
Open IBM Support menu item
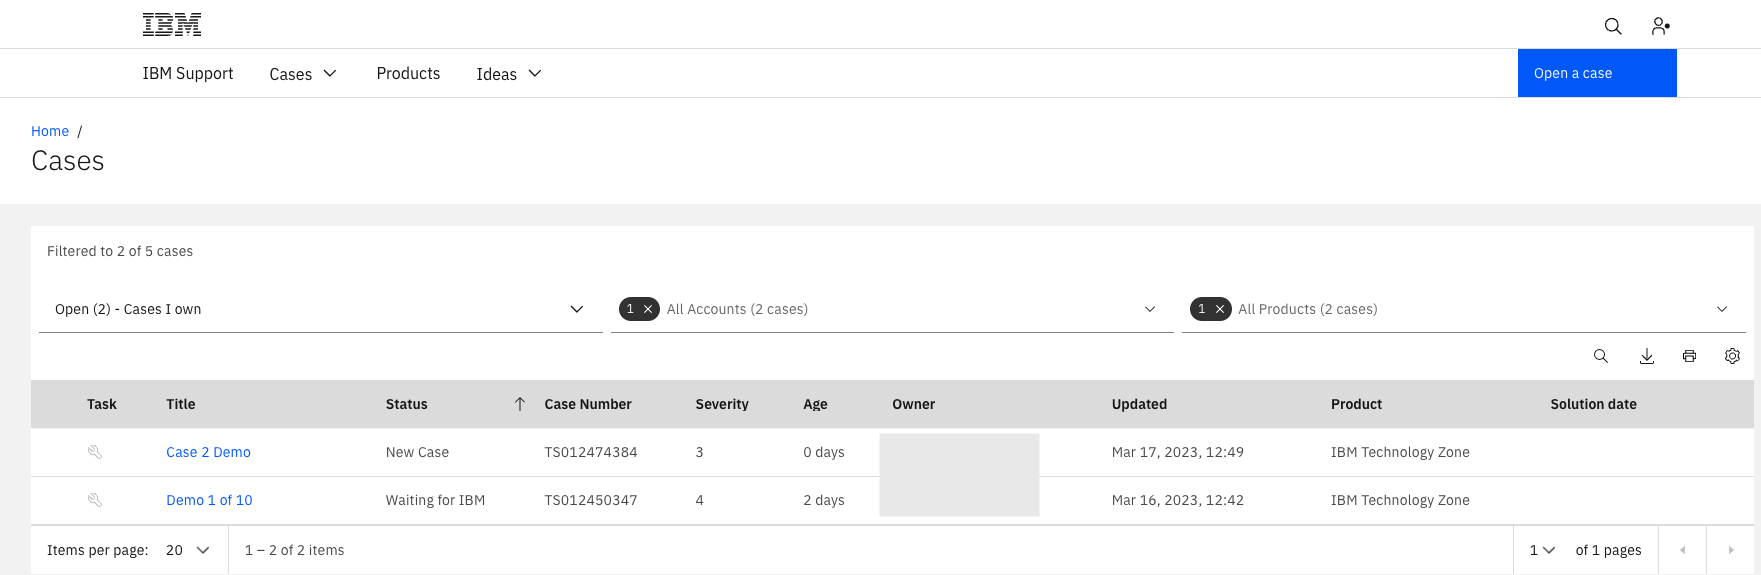pyautogui.click(x=188, y=74)
